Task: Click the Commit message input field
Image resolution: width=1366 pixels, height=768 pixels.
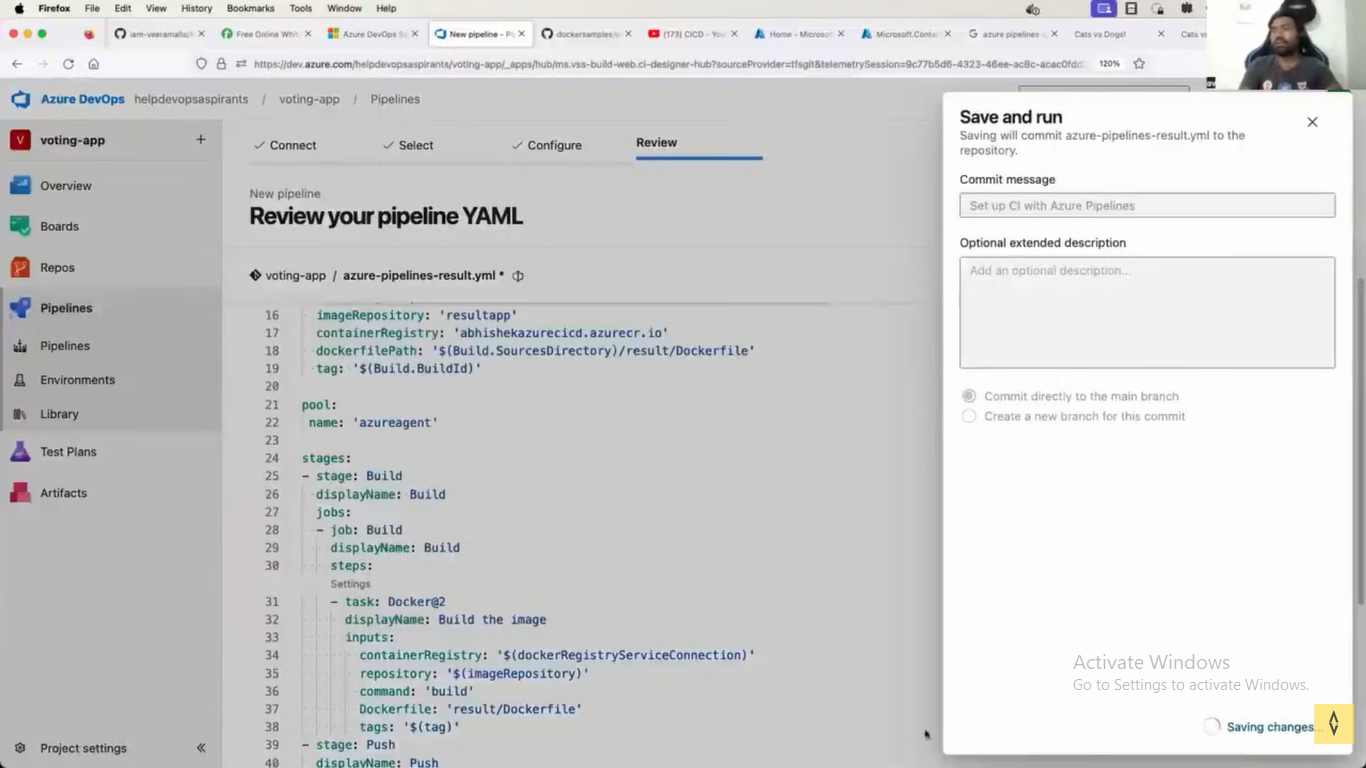Action: (x=1147, y=205)
